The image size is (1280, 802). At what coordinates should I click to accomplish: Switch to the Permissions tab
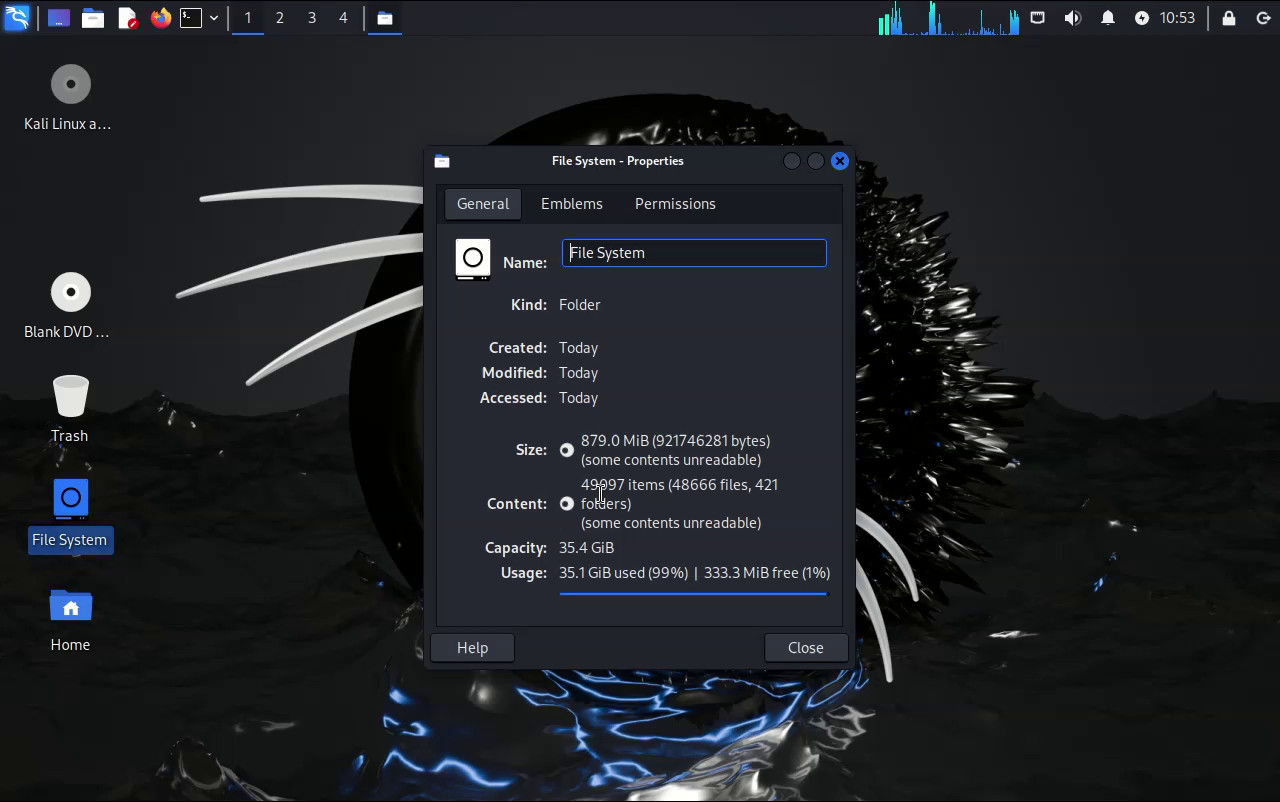(675, 204)
